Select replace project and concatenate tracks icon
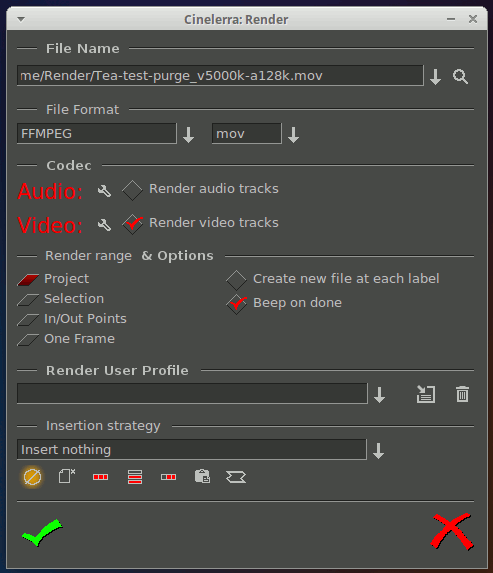This screenshot has width=493, height=573. point(101,477)
